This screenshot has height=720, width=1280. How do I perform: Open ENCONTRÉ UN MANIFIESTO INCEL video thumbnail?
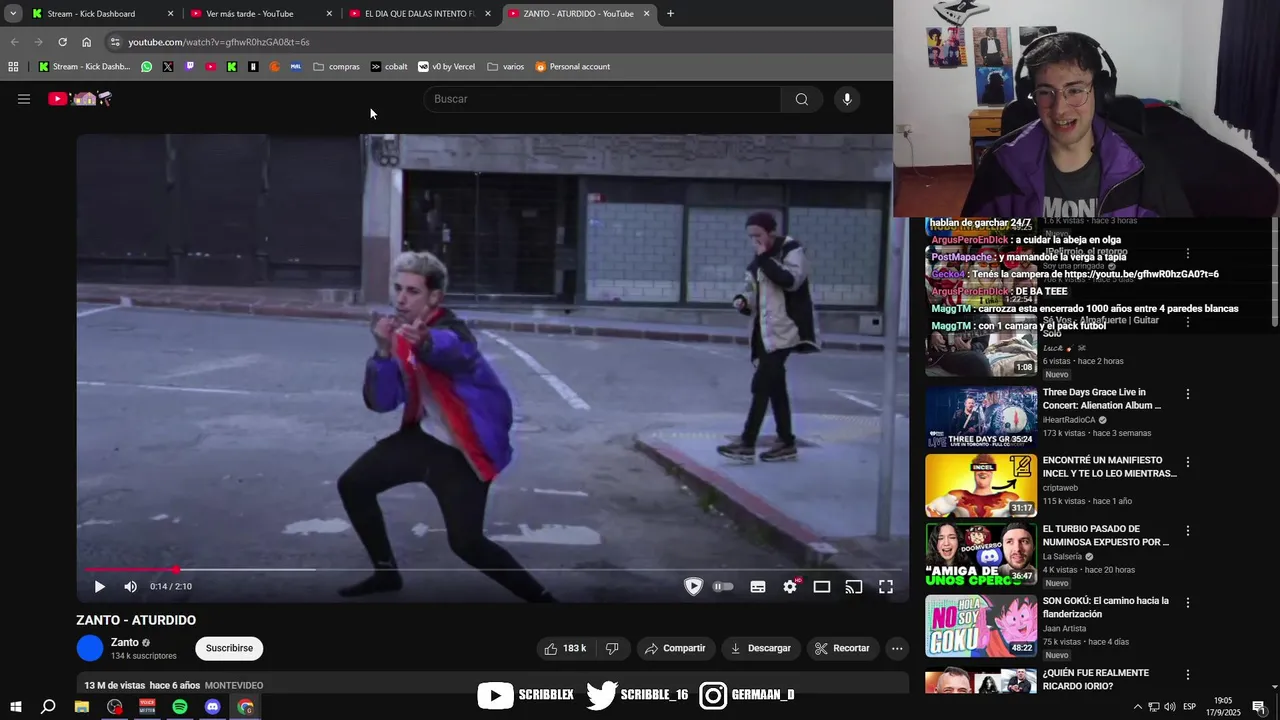(981, 486)
